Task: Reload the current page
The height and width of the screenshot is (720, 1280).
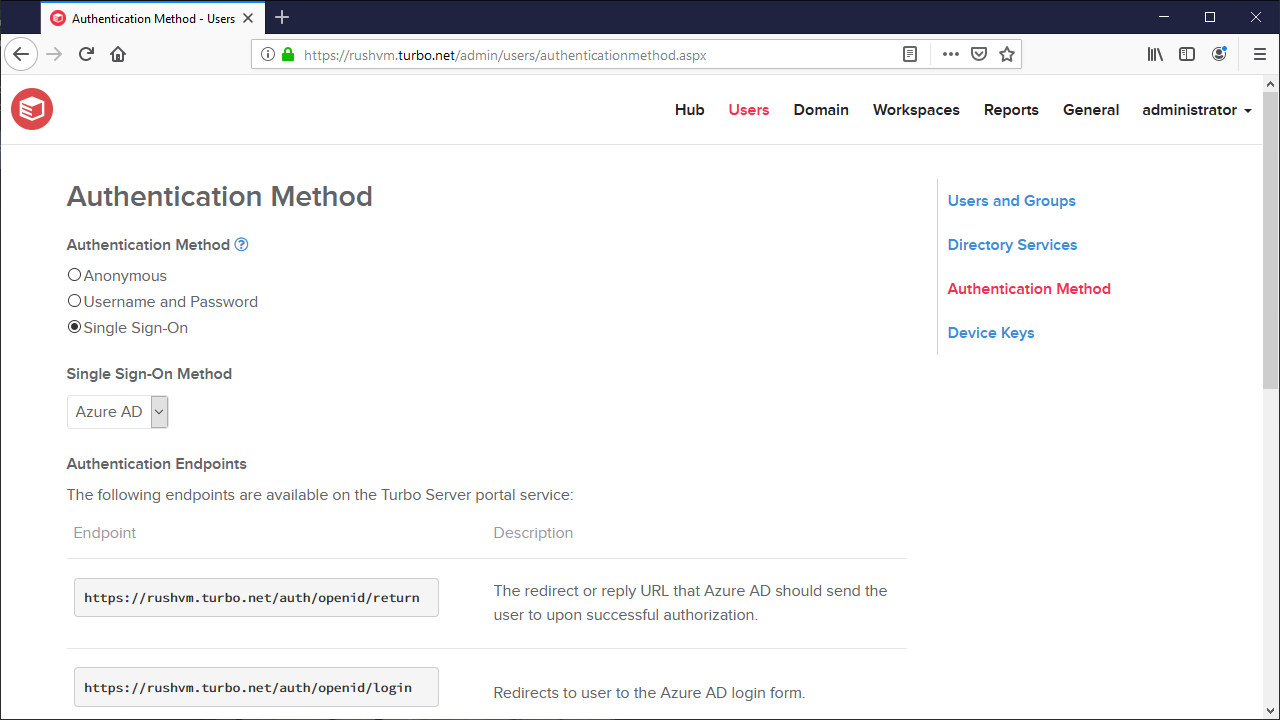Action: pos(87,54)
